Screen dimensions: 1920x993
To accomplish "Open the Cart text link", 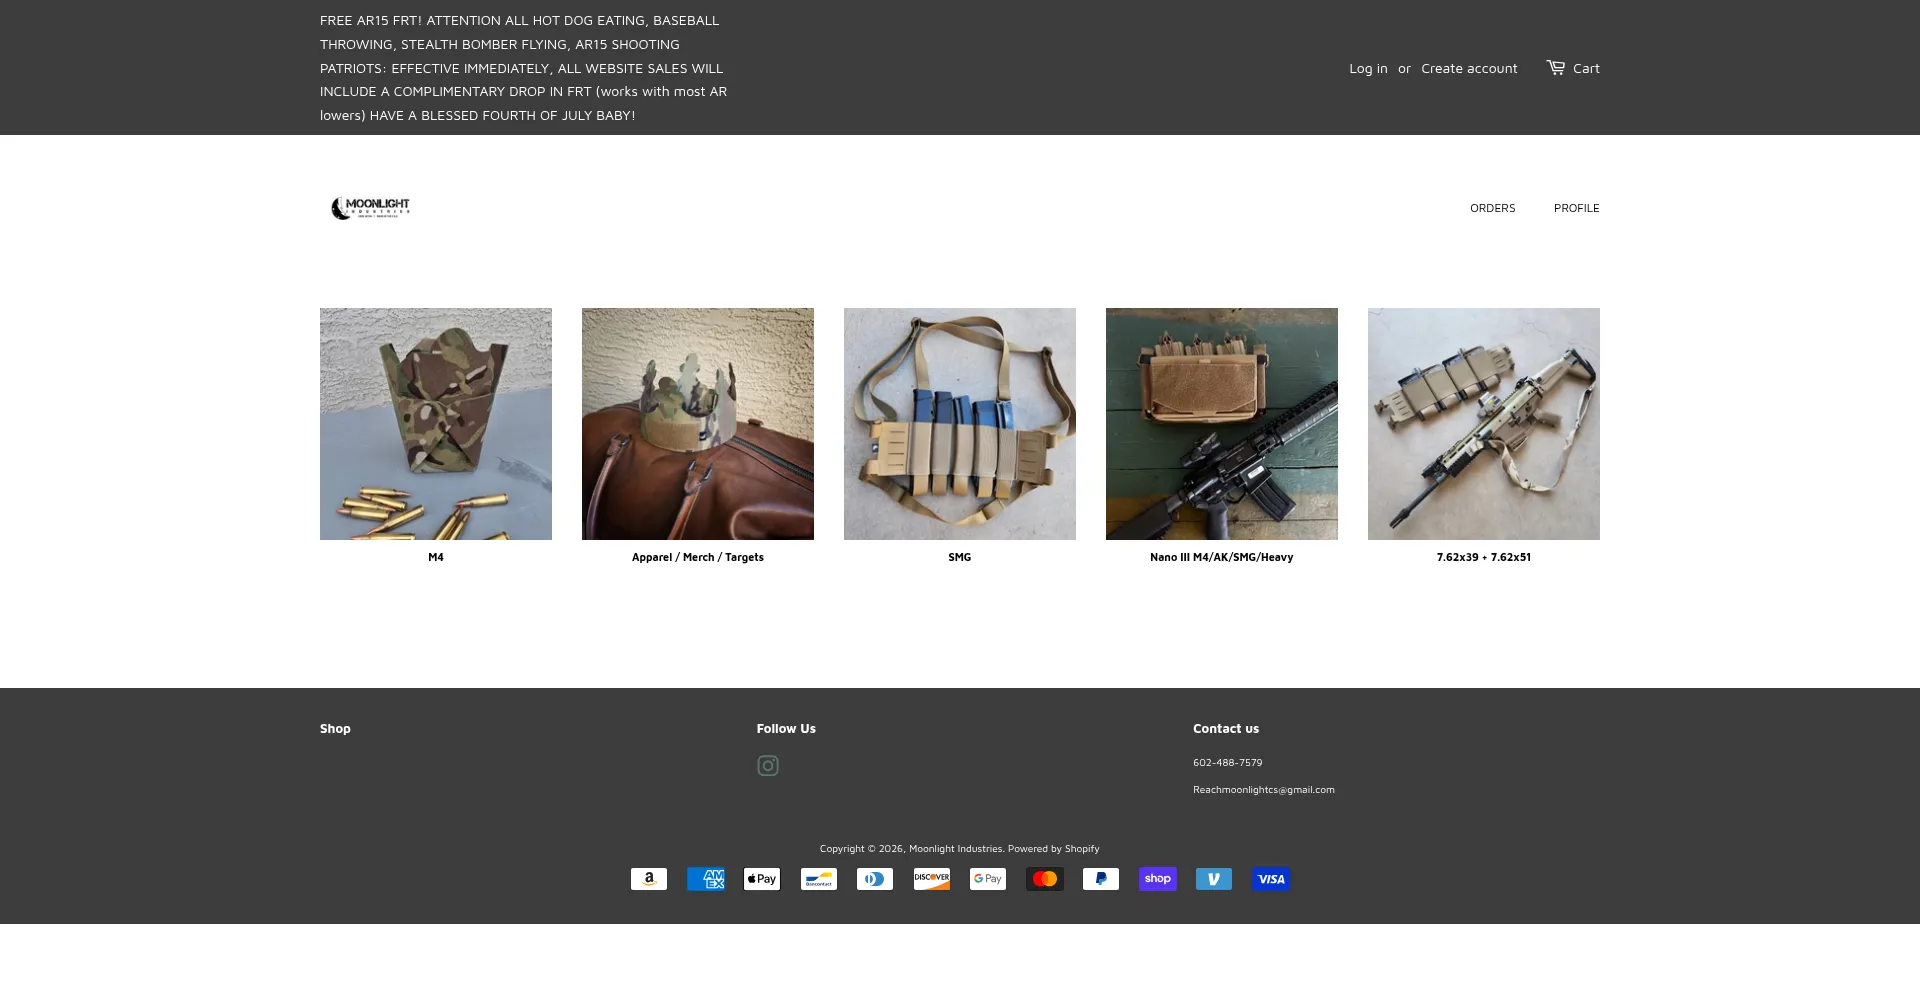I will pyautogui.click(x=1586, y=68).
